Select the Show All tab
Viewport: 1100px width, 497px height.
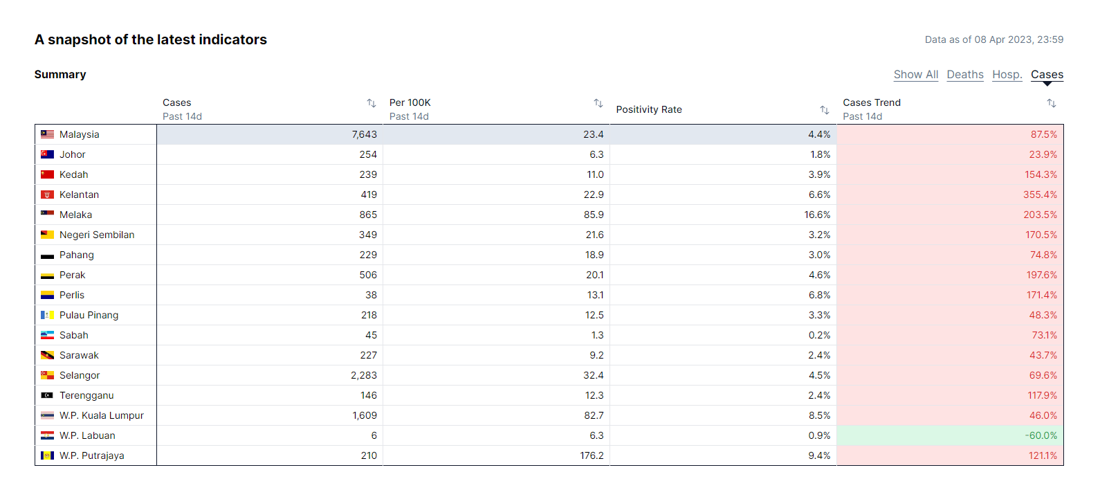(916, 74)
